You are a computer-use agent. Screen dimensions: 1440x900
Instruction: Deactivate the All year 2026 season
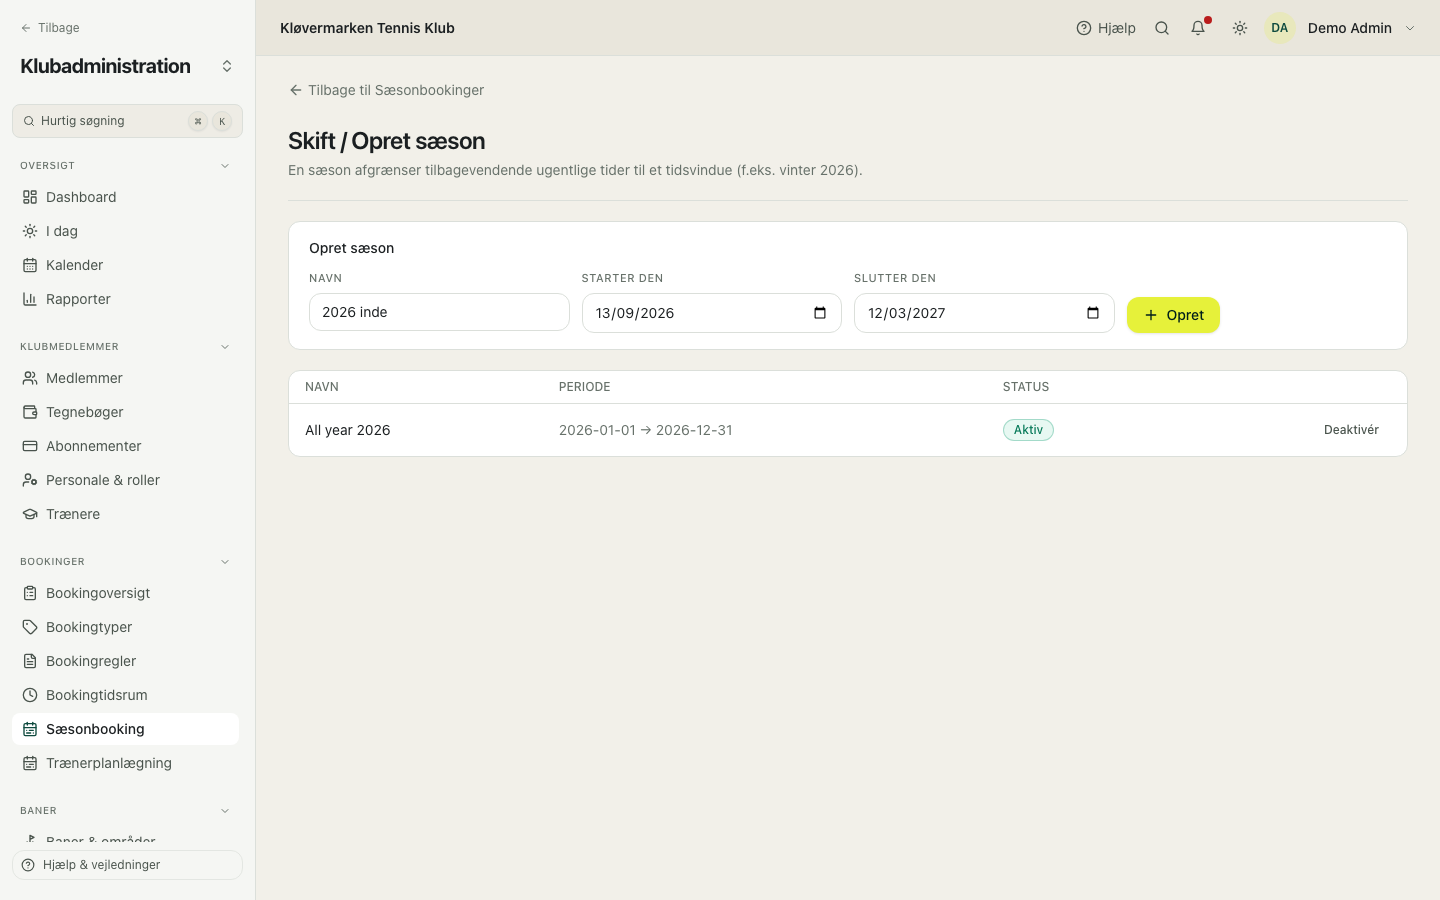point(1351,430)
